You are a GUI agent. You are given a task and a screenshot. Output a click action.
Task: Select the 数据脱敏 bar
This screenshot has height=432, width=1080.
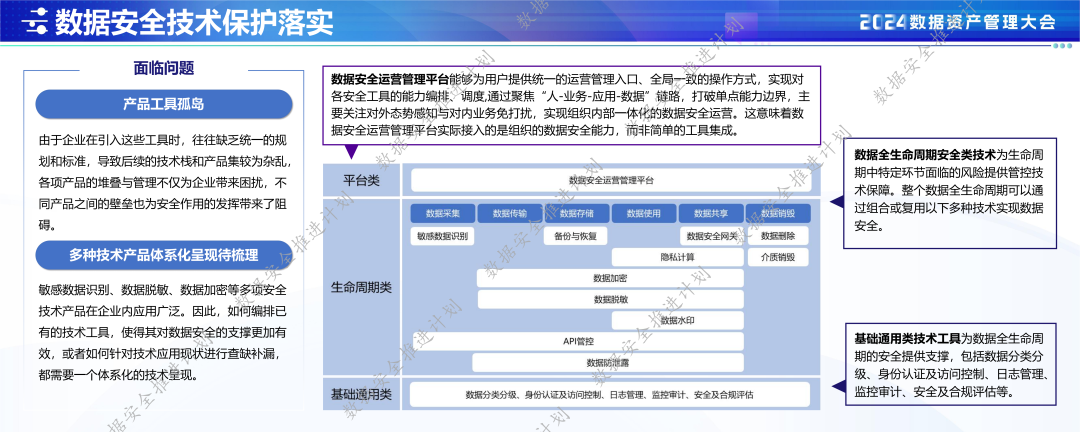point(610,300)
